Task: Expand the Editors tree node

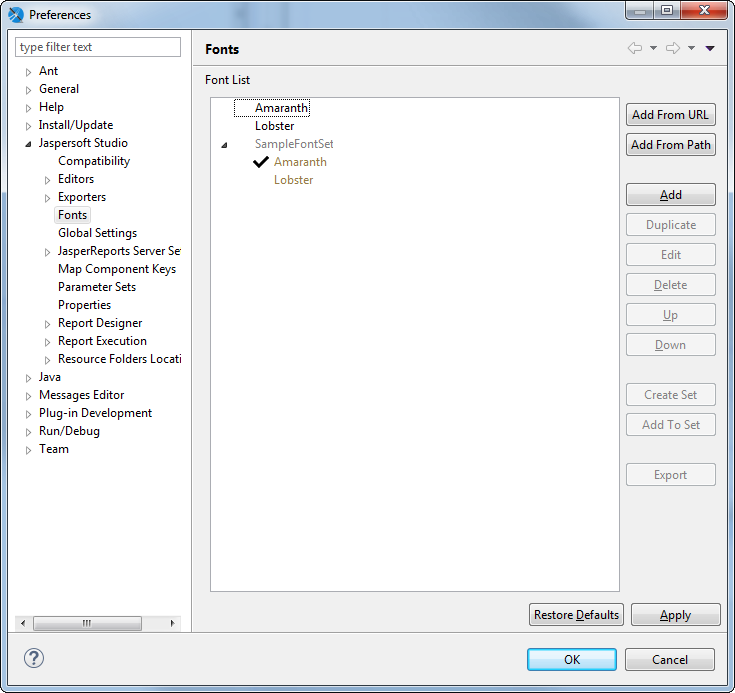Action: point(47,180)
